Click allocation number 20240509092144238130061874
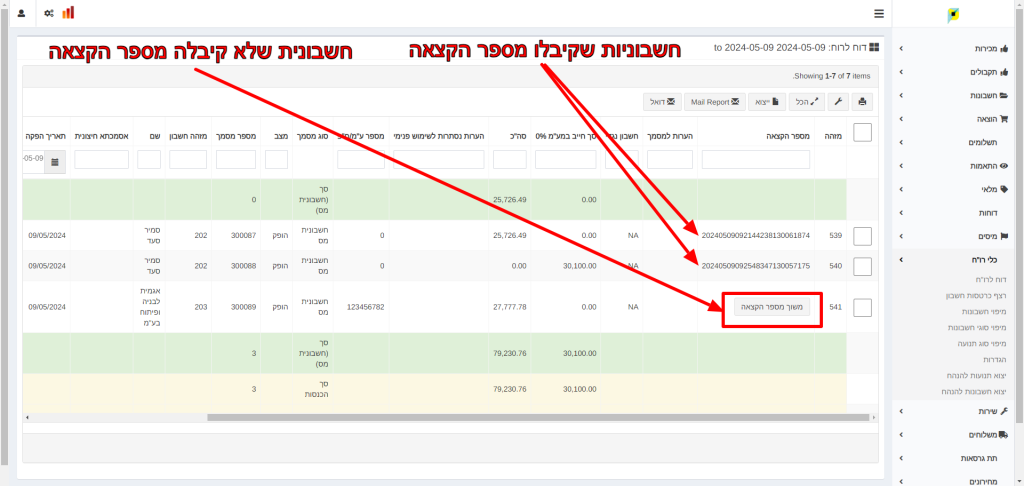Screen dimensions: 1024x486 click(x=756, y=236)
